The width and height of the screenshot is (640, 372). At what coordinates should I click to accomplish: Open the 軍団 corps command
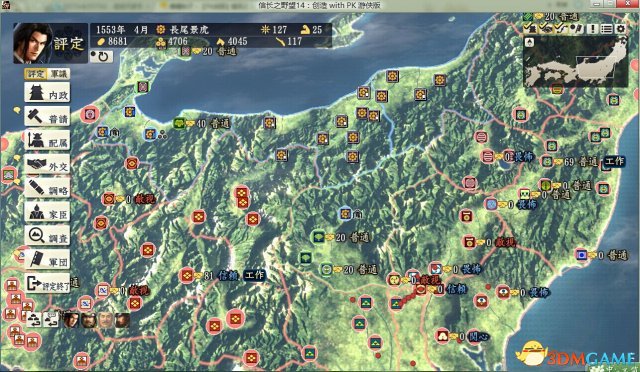pos(47,259)
